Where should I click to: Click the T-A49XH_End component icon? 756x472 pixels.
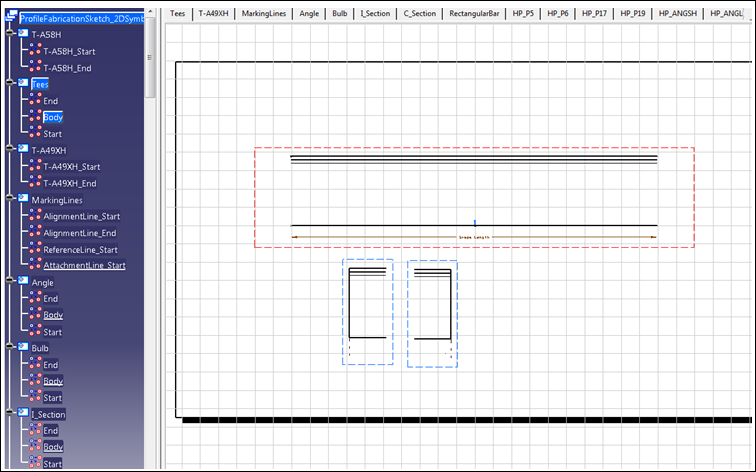click(35, 183)
